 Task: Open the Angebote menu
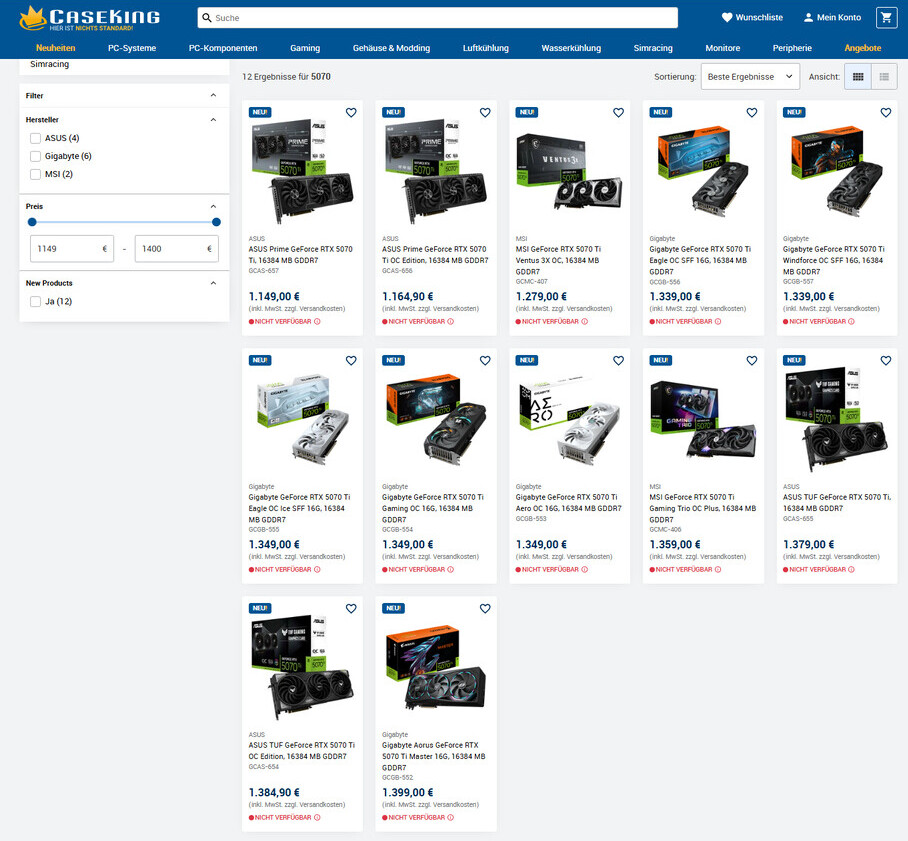(863, 48)
